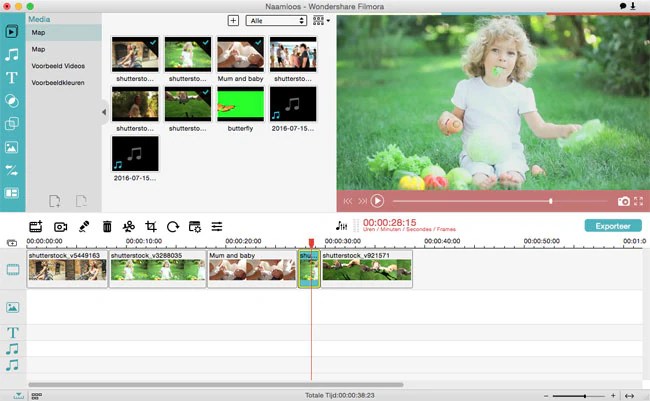Click the Exporteer button
This screenshot has width=650, height=401.
tap(613, 226)
